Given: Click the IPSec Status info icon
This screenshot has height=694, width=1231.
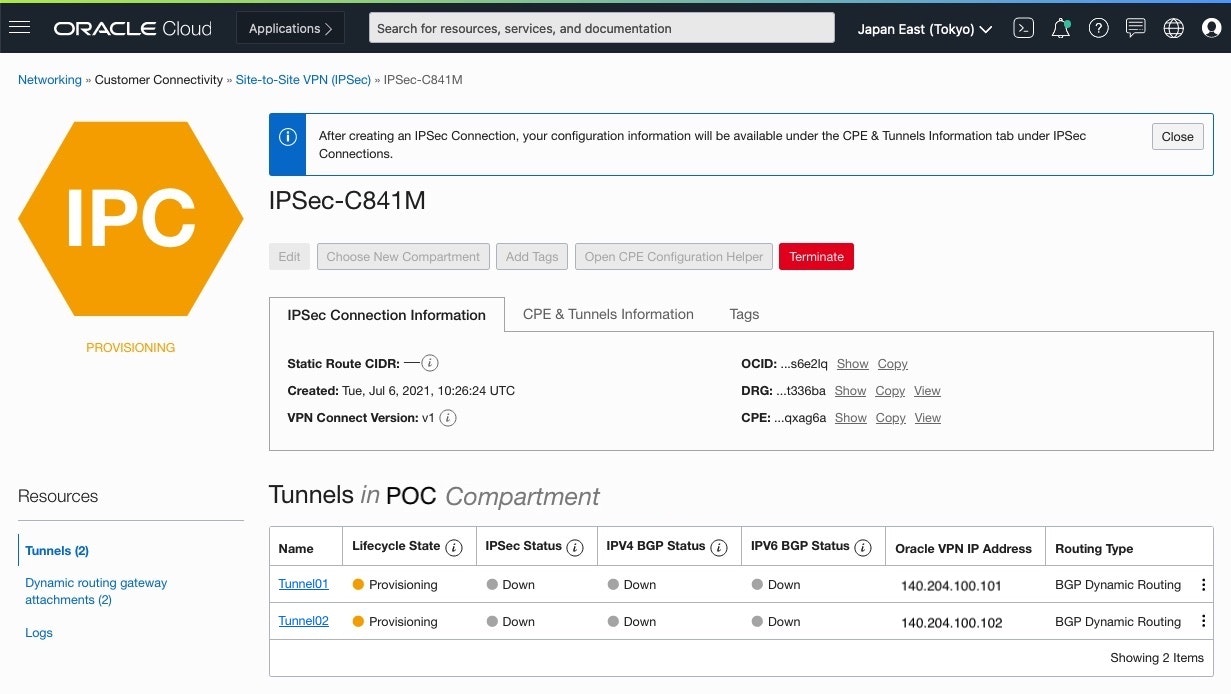Looking at the screenshot, I should click(575, 547).
